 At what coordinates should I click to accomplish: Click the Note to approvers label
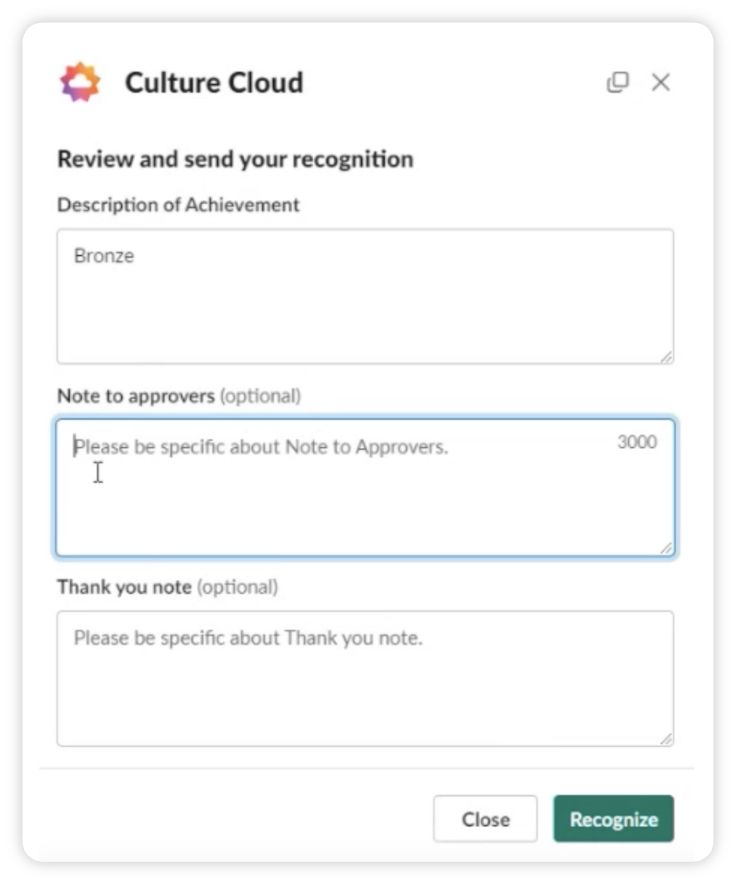(x=136, y=396)
